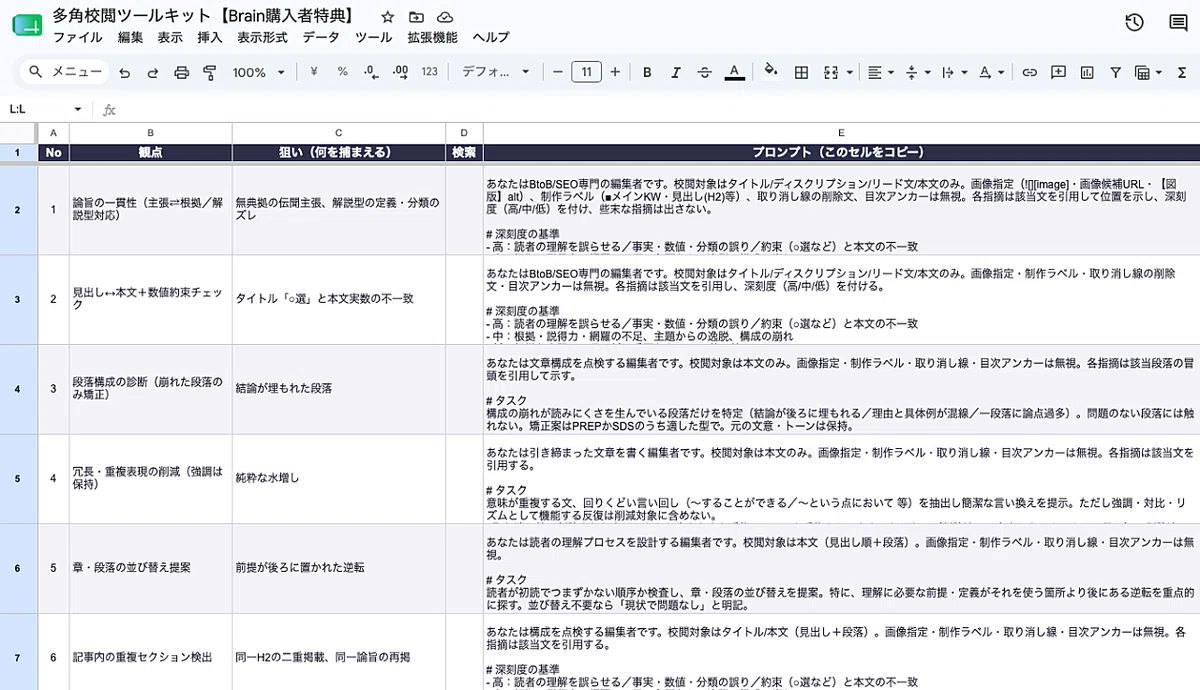Check the cloud save status icon
The image size is (1200, 690).
[445, 17]
